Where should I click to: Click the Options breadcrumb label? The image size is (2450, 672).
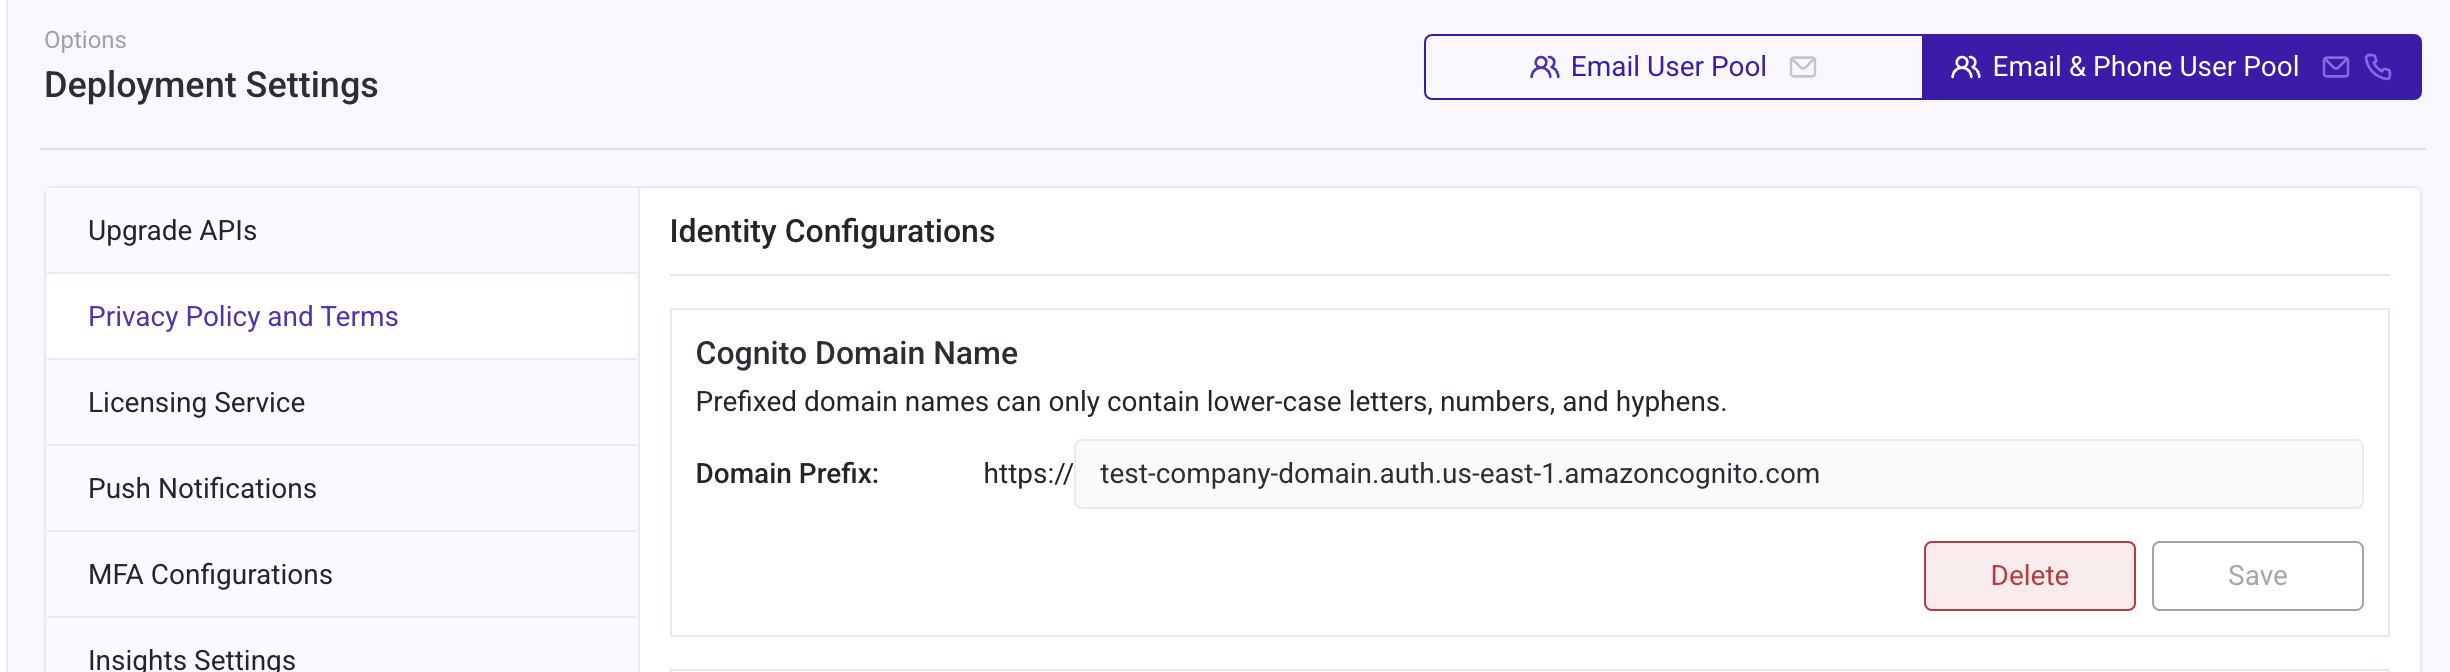point(85,40)
